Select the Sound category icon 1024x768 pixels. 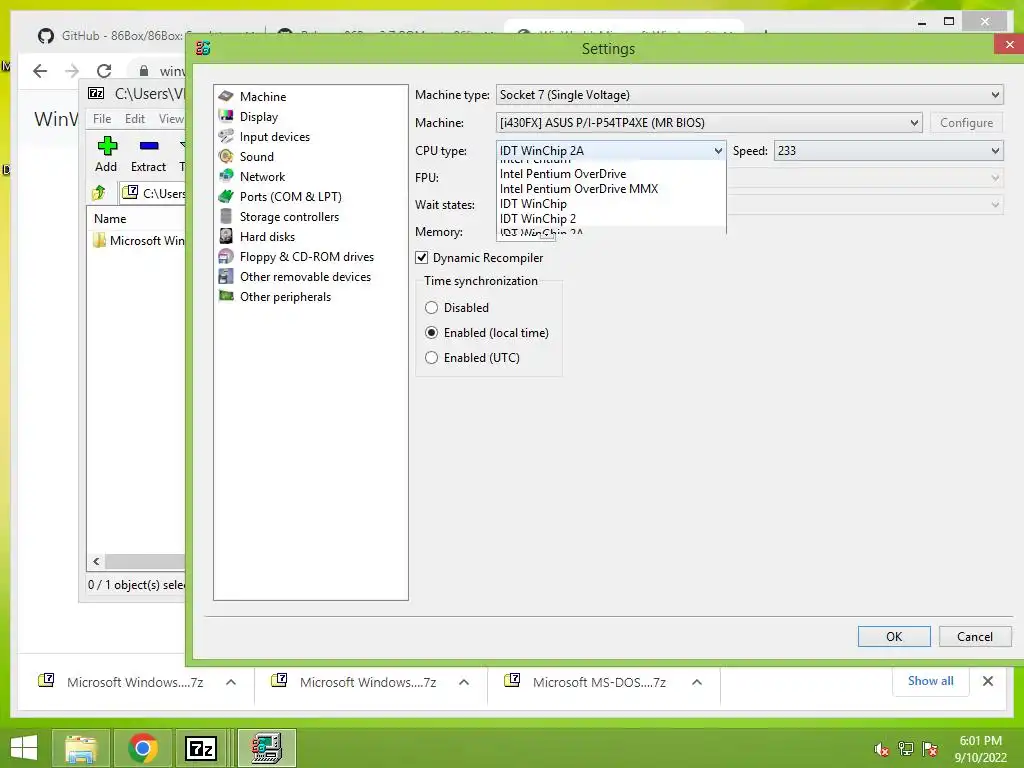226,157
